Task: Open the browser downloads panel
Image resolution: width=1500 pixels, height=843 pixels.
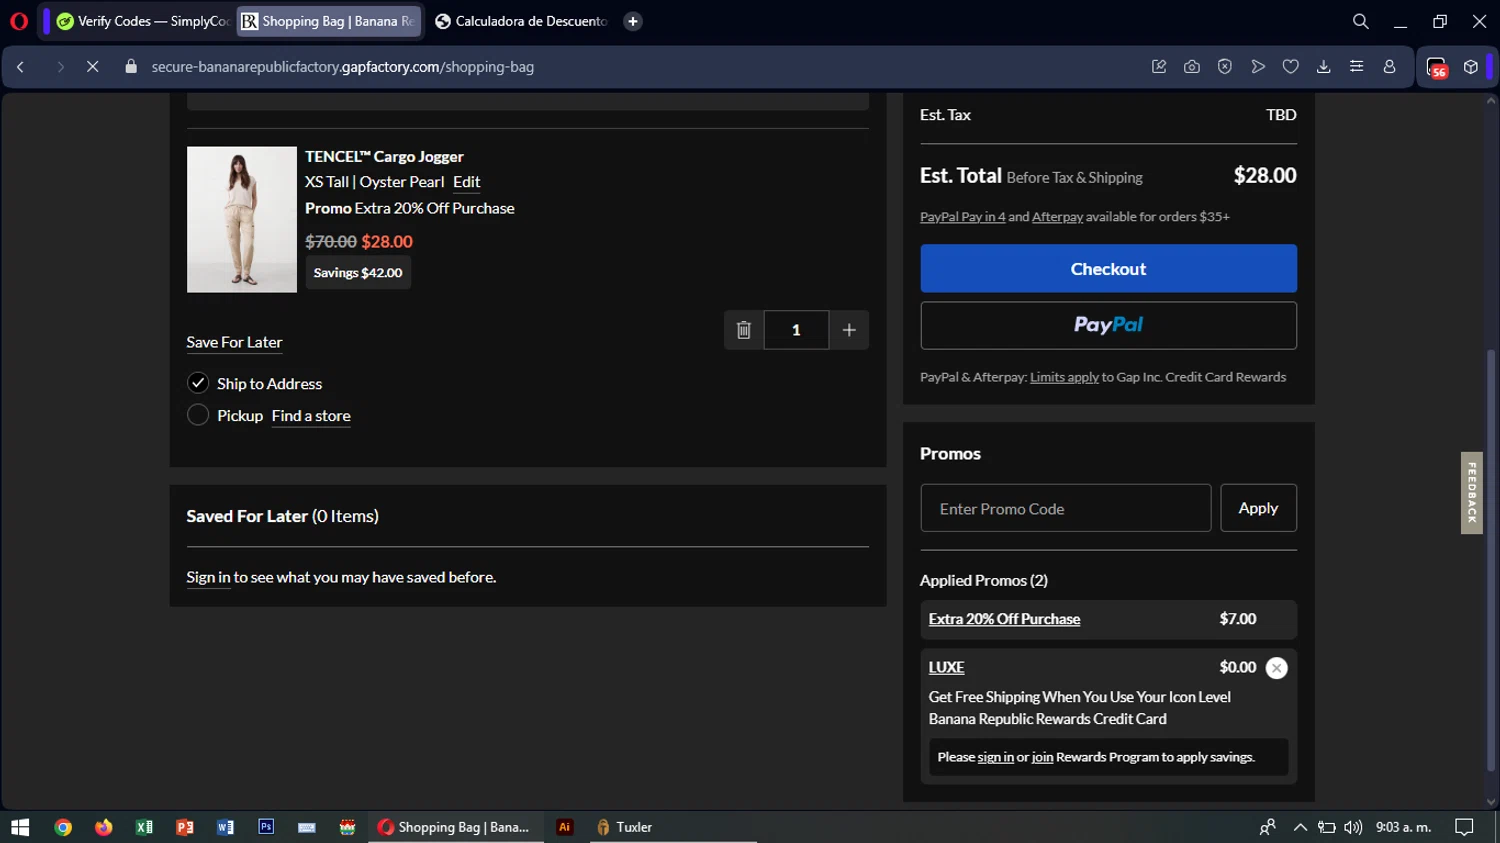Action: [x=1324, y=67]
